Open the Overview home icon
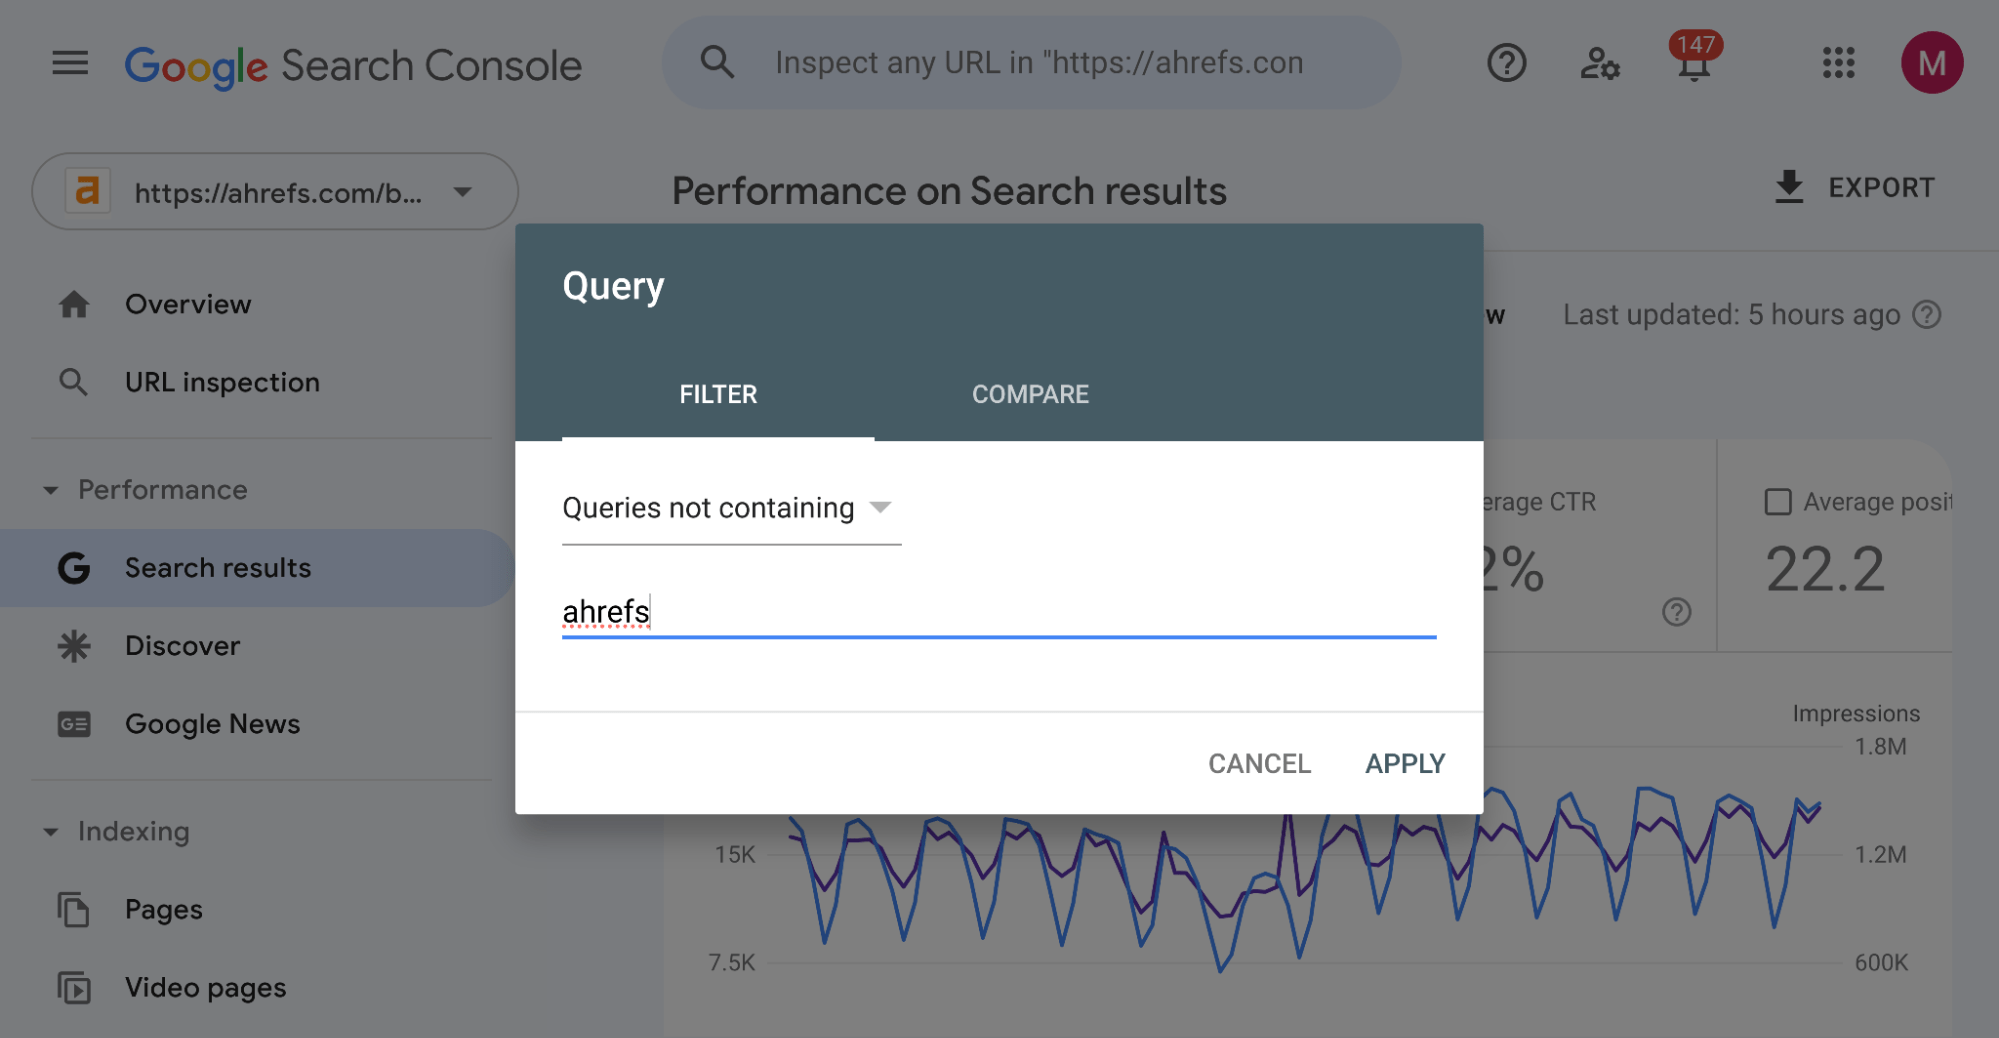1999x1038 pixels. pos(74,304)
